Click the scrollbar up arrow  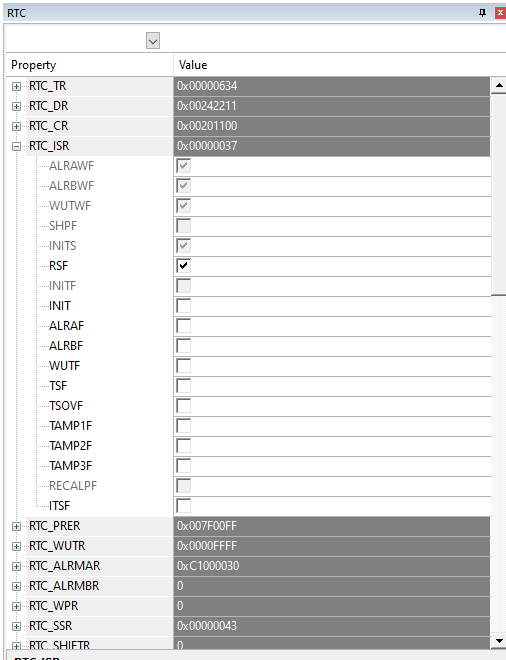(499, 86)
